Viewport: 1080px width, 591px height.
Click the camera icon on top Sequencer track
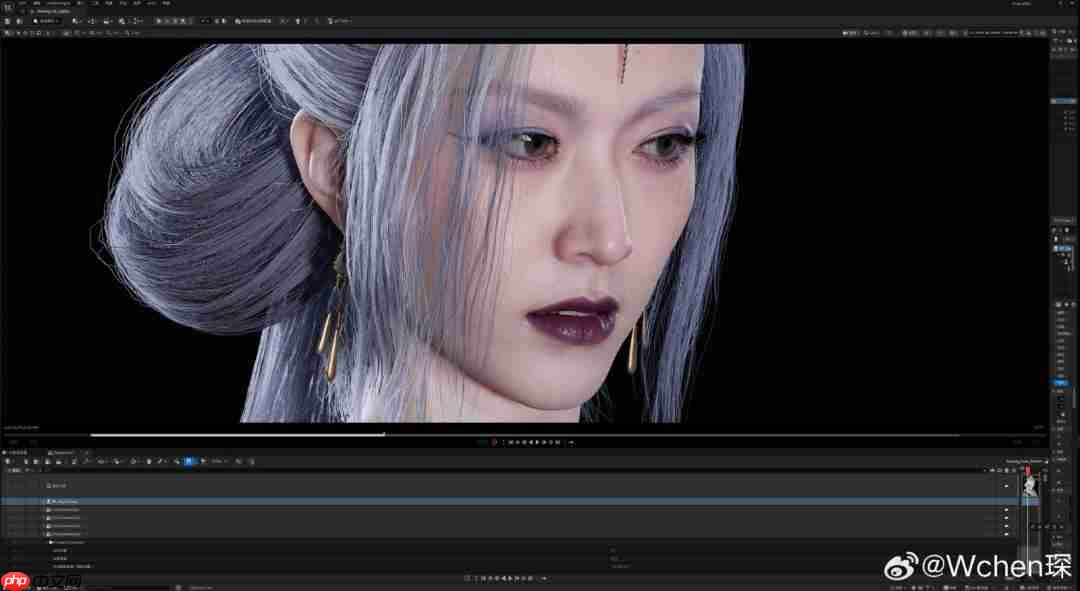50,485
